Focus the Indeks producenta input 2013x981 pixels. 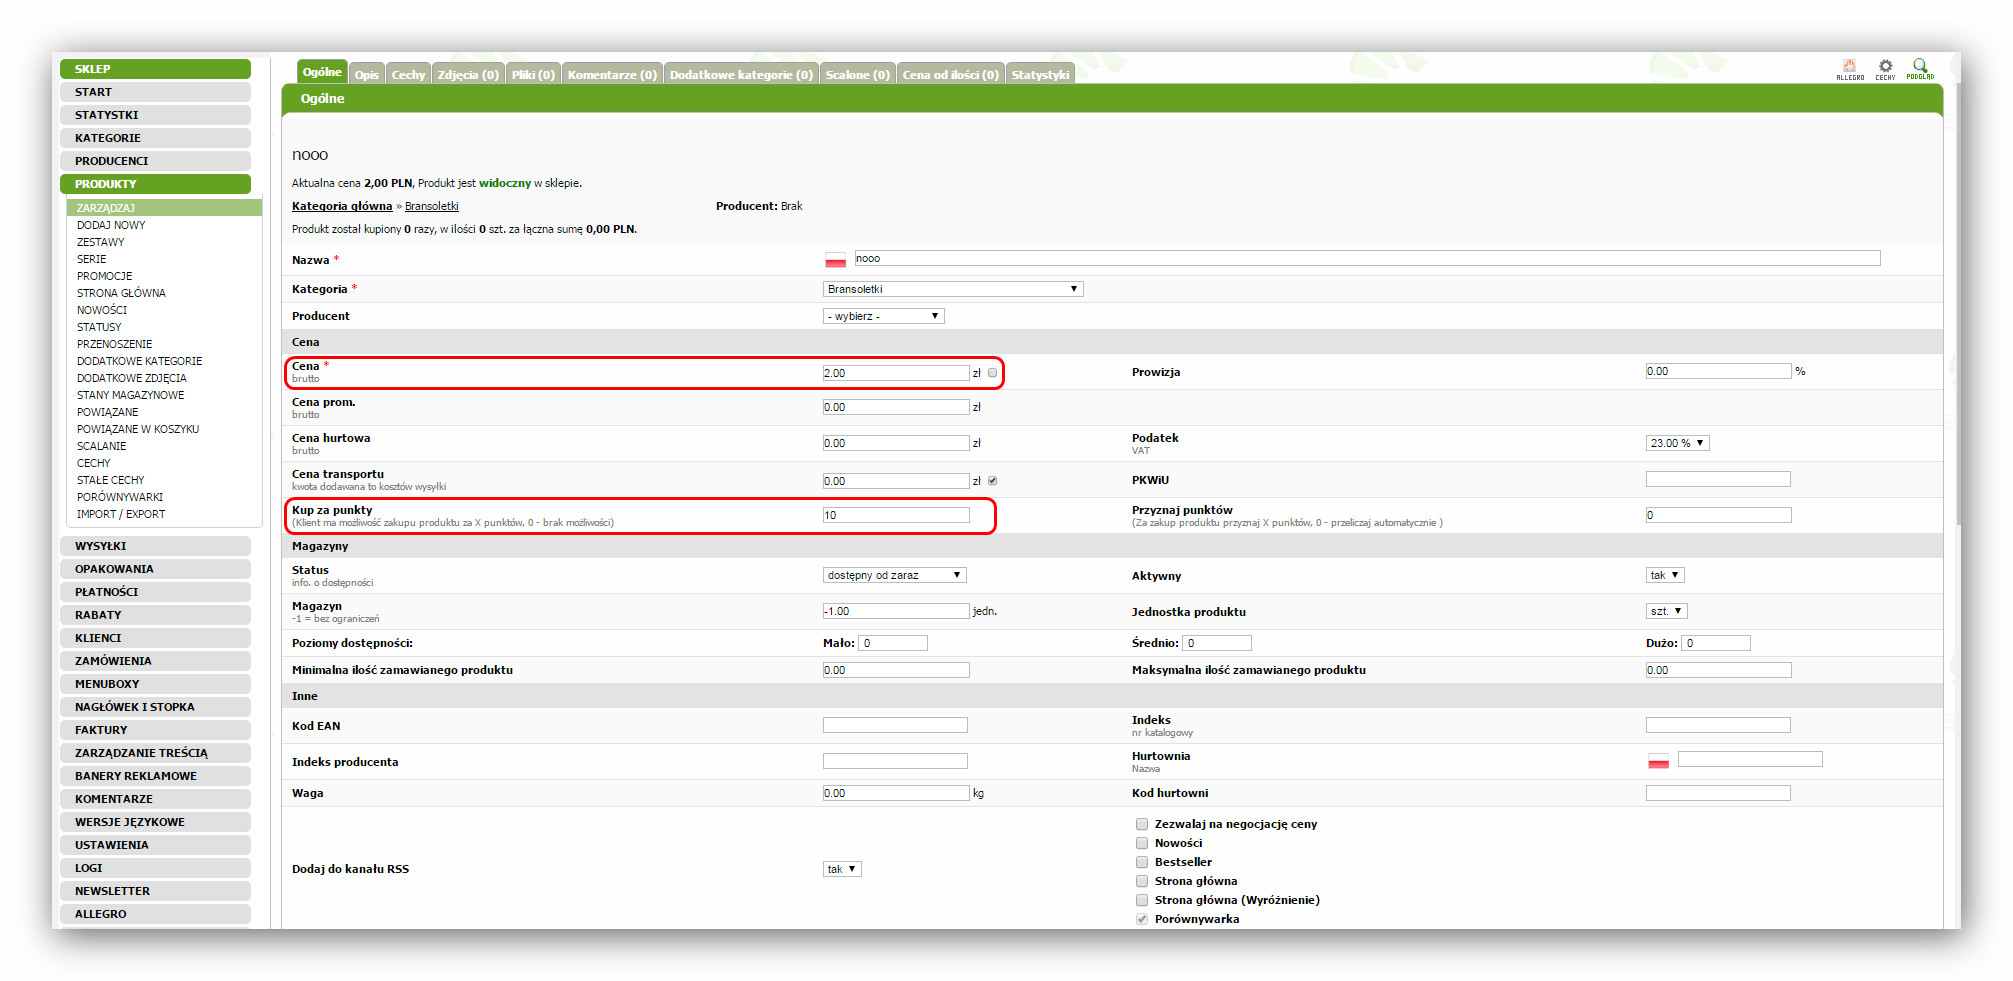[895, 761]
